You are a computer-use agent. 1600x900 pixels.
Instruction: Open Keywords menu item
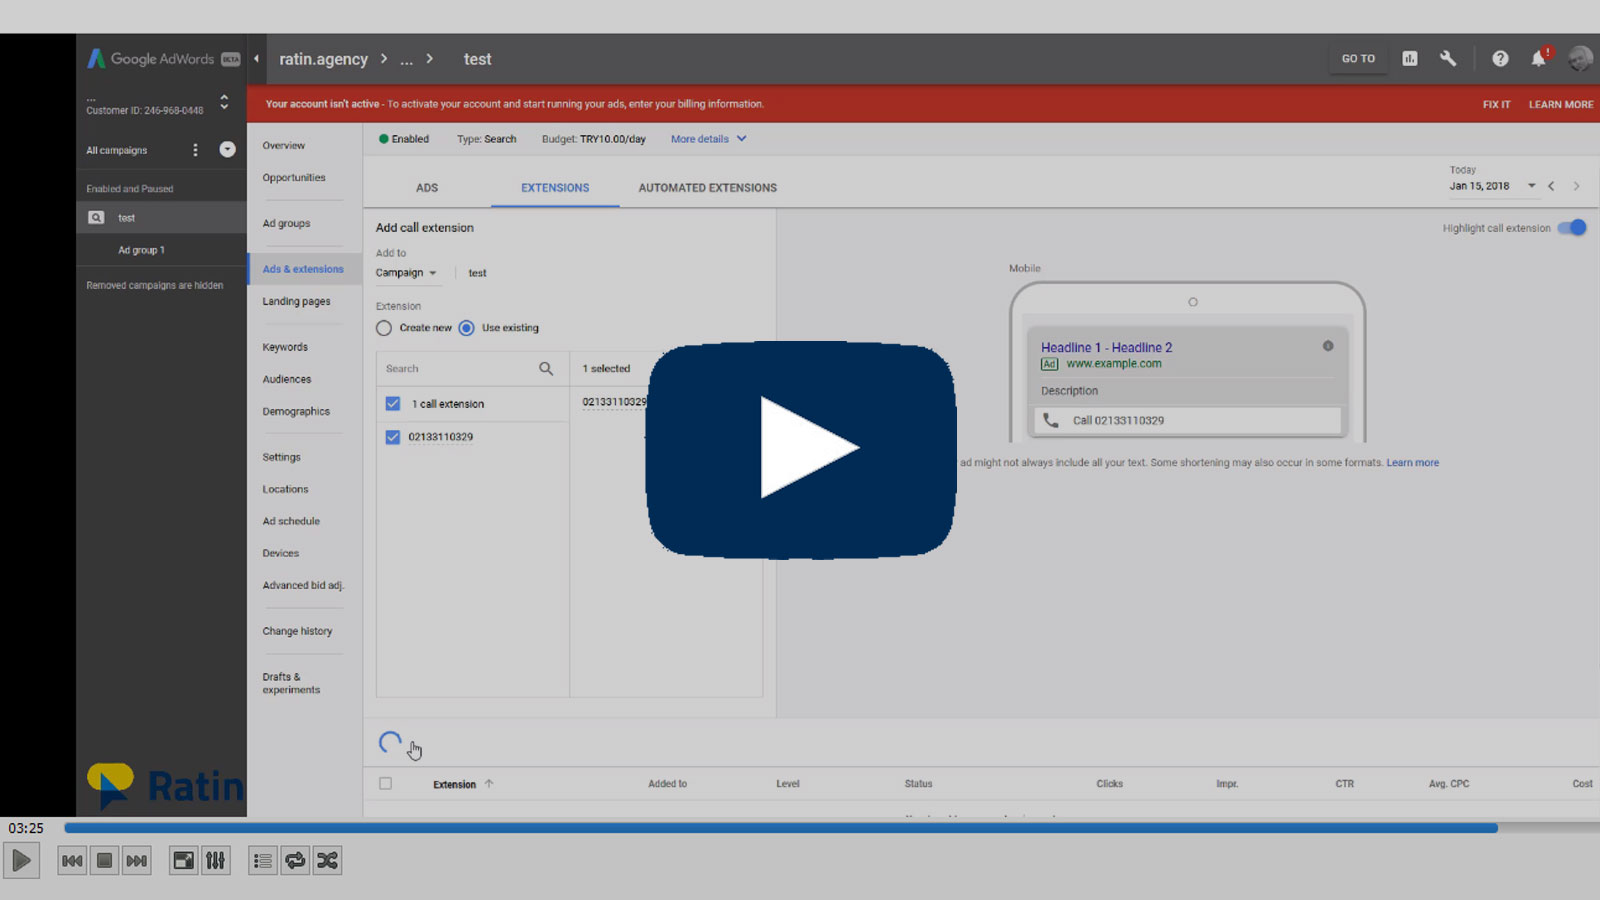(x=285, y=347)
